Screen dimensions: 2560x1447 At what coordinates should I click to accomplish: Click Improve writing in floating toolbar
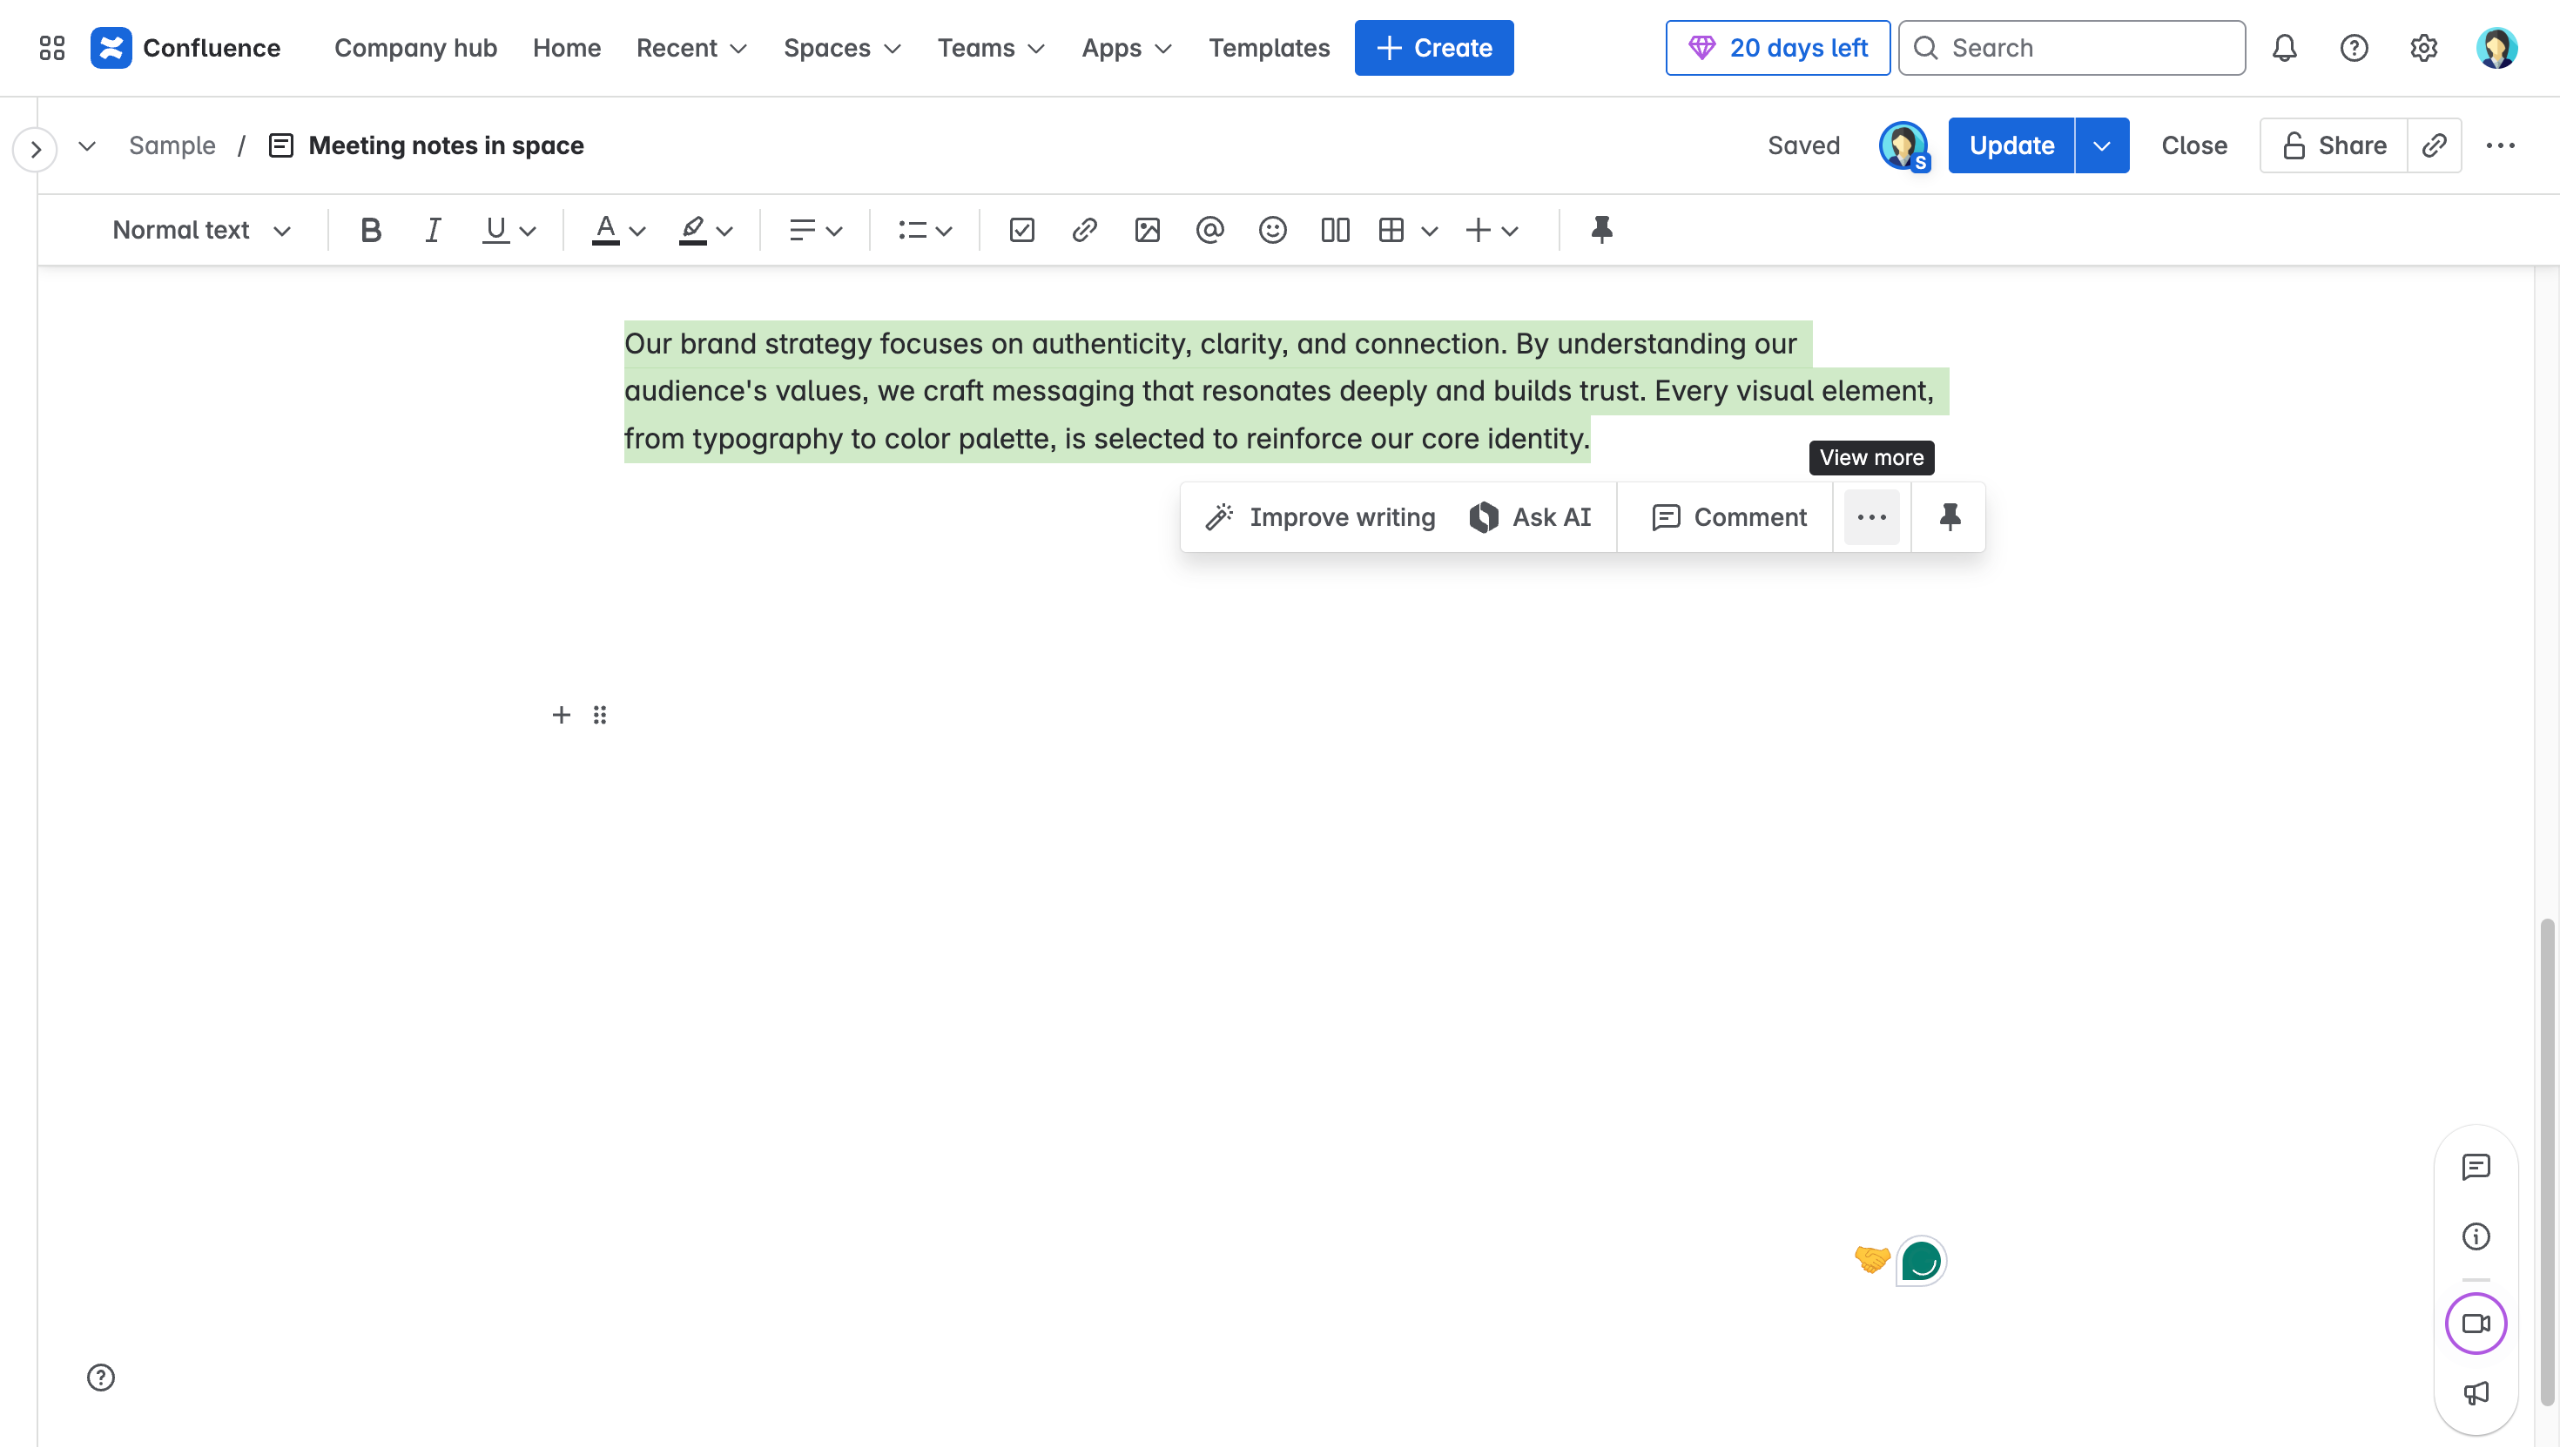tap(1321, 517)
